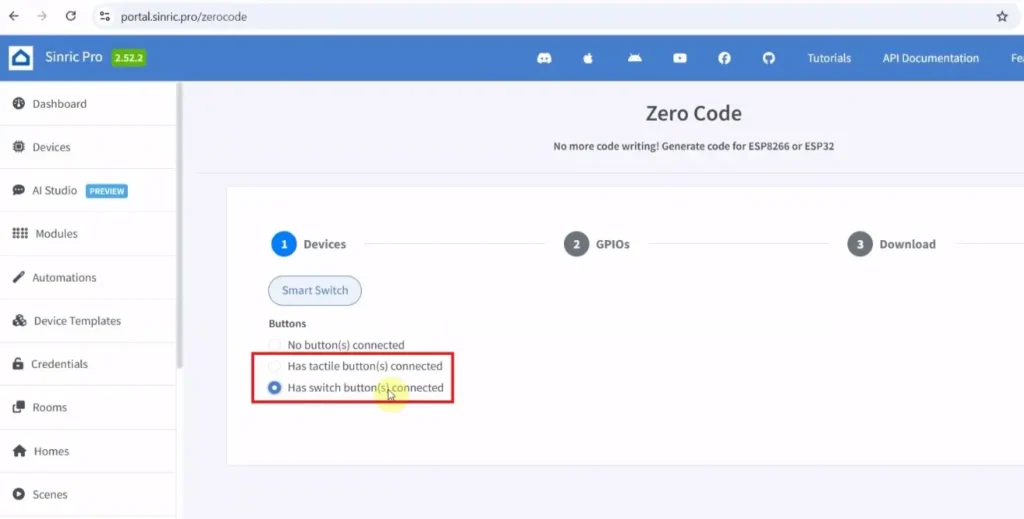Open the Tutorials link
Viewport: 1024px width, 519px height.
point(829,58)
